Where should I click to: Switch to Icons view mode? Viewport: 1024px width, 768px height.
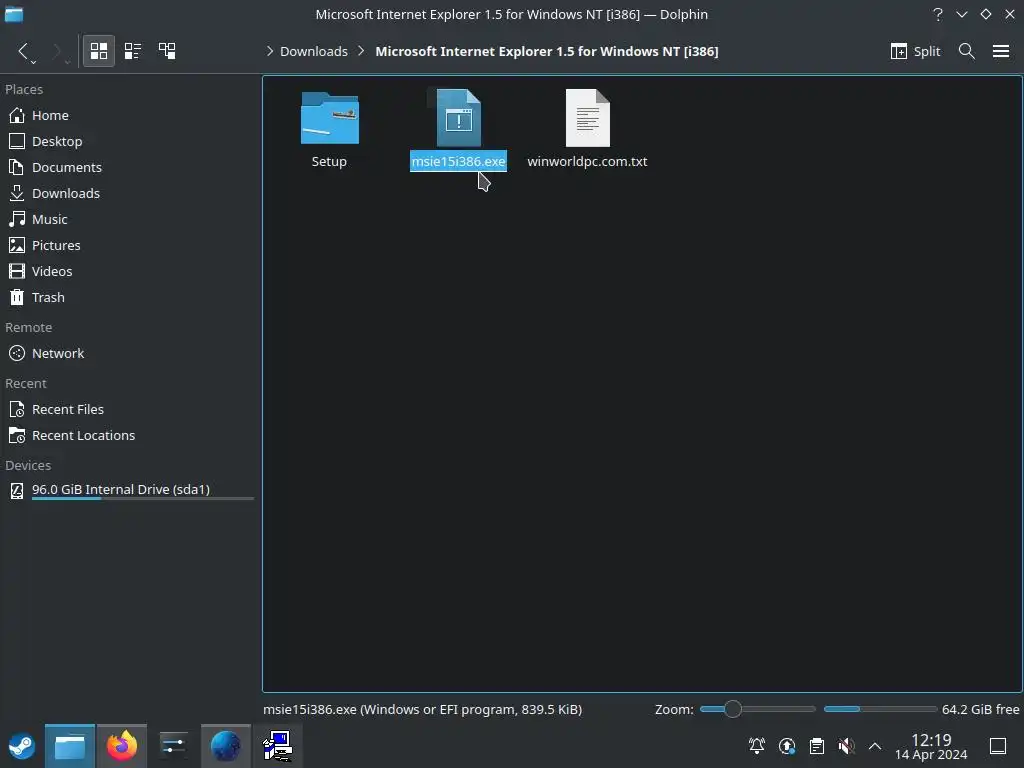[99, 51]
